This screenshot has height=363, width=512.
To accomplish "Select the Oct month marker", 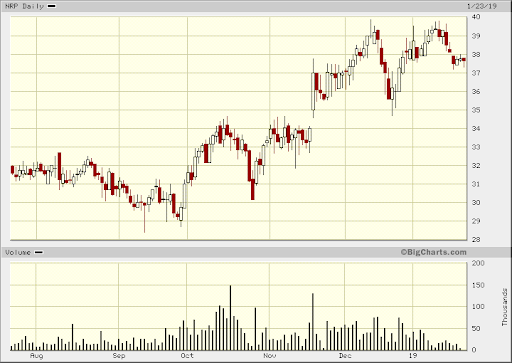I will tap(187, 356).
